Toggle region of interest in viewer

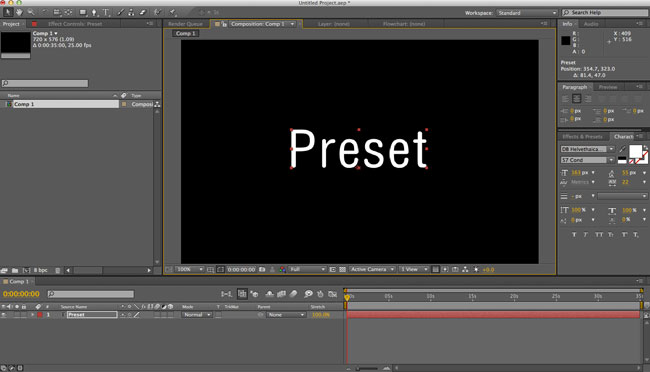click(x=332, y=270)
